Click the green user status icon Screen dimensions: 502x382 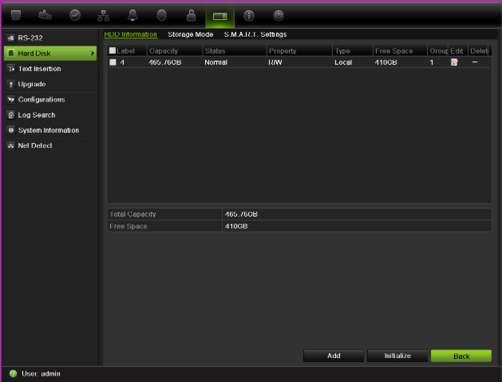13,374
